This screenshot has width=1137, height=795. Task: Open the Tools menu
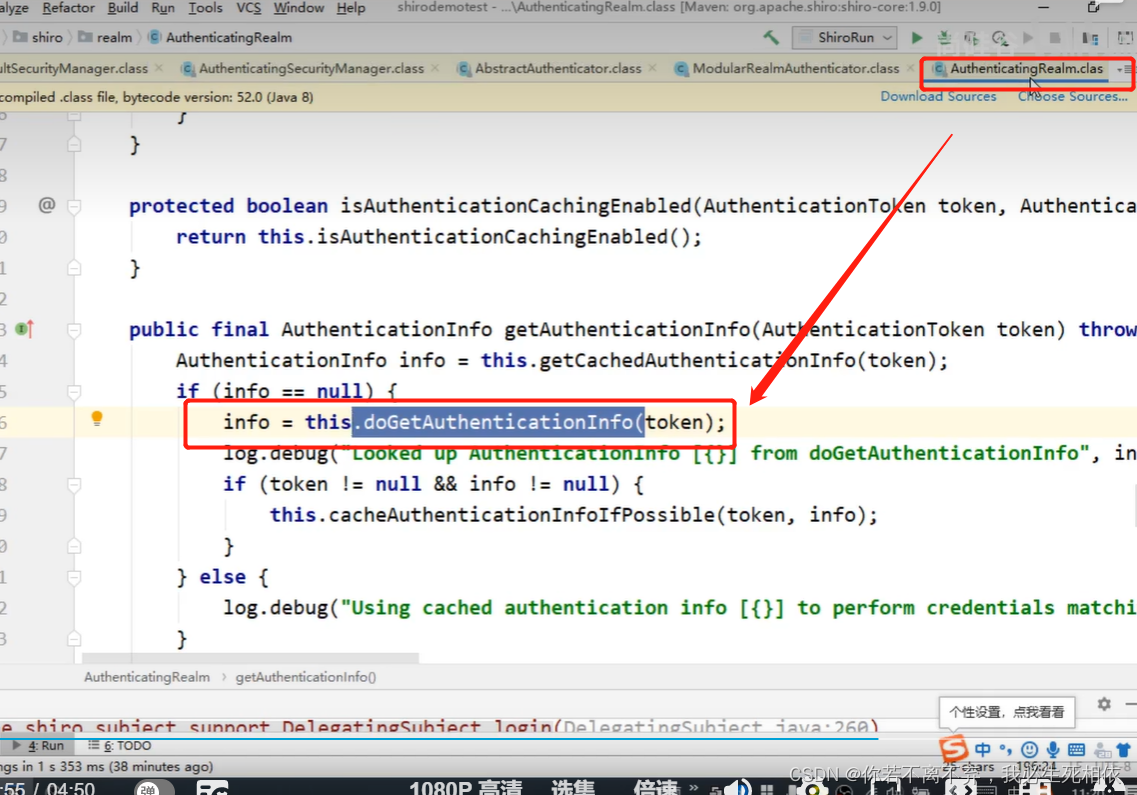205,8
